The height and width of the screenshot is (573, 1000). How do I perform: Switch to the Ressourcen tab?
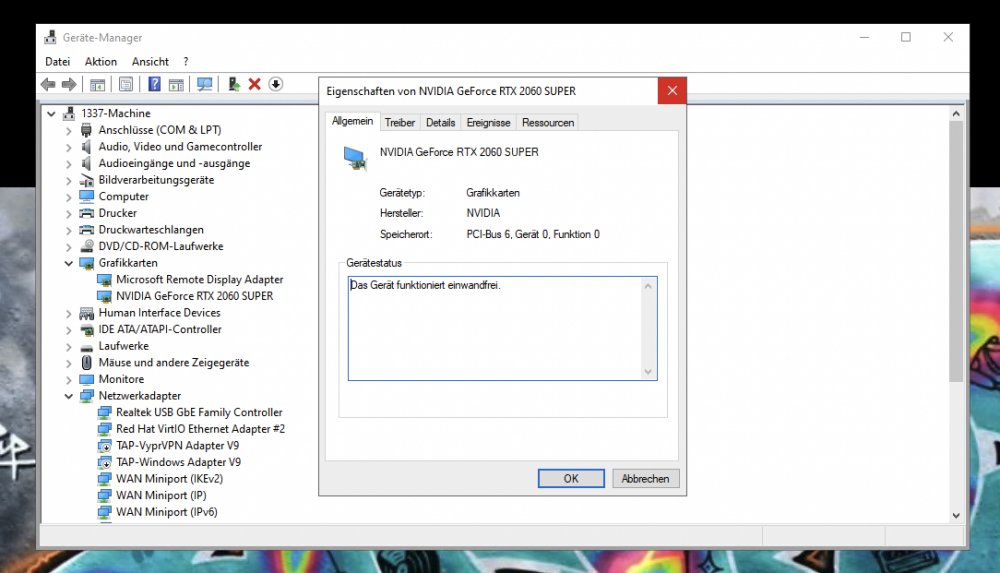point(548,123)
